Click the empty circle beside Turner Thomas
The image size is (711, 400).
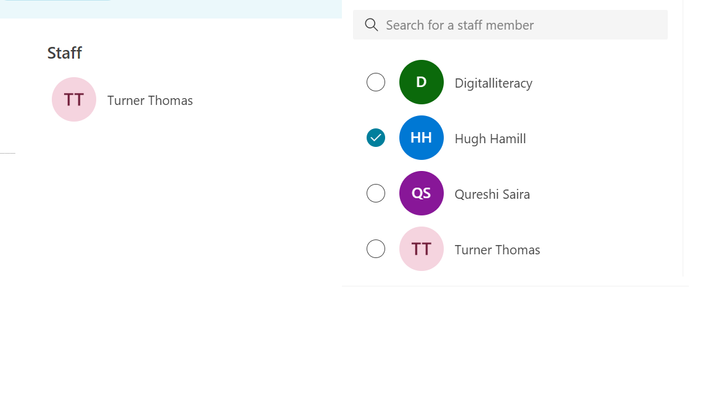pos(376,249)
